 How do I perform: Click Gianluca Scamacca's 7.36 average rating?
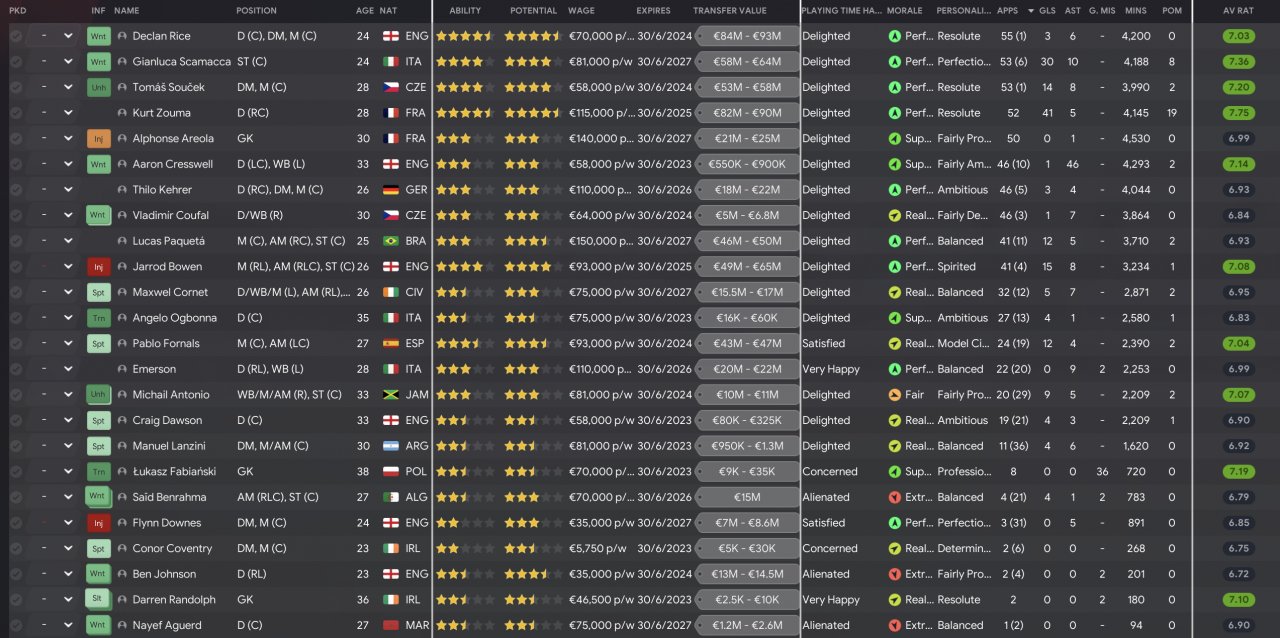(1238, 62)
